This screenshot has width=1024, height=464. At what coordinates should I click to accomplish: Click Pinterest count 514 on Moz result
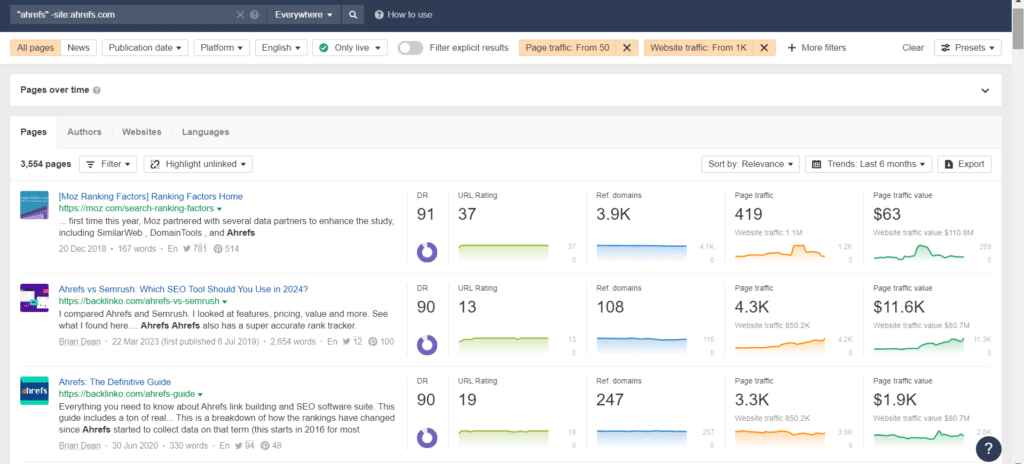226,248
